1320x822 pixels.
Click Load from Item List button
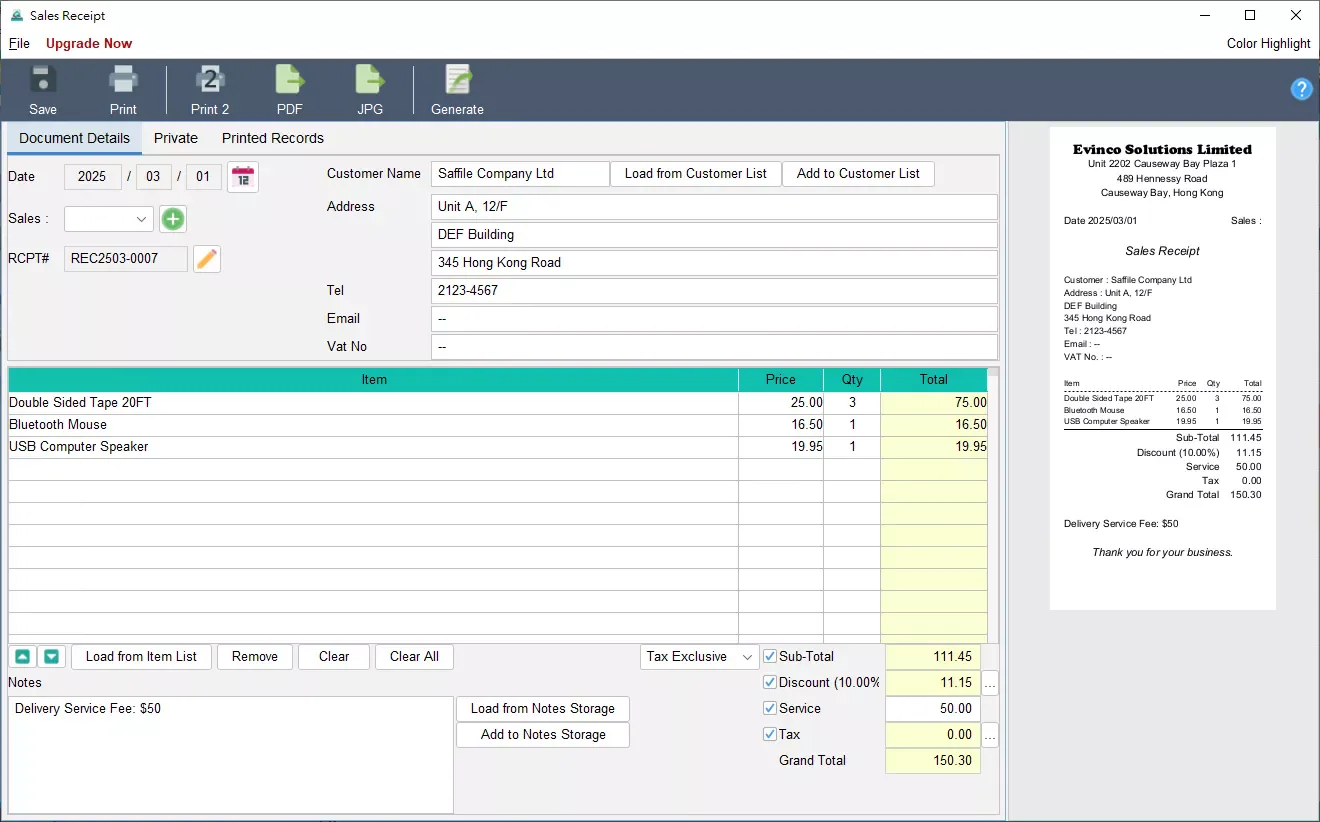[141, 657]
